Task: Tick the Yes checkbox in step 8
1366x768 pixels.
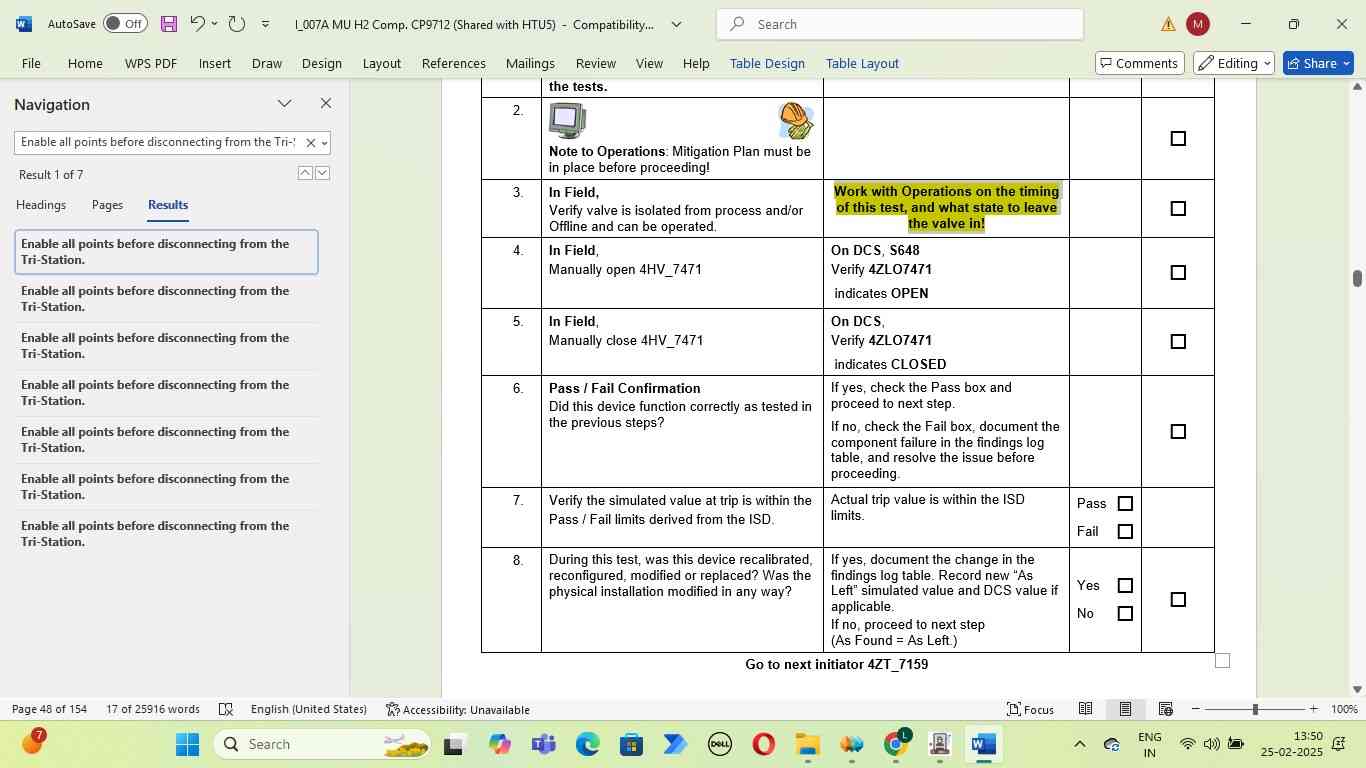Action: pos(1125,586)
